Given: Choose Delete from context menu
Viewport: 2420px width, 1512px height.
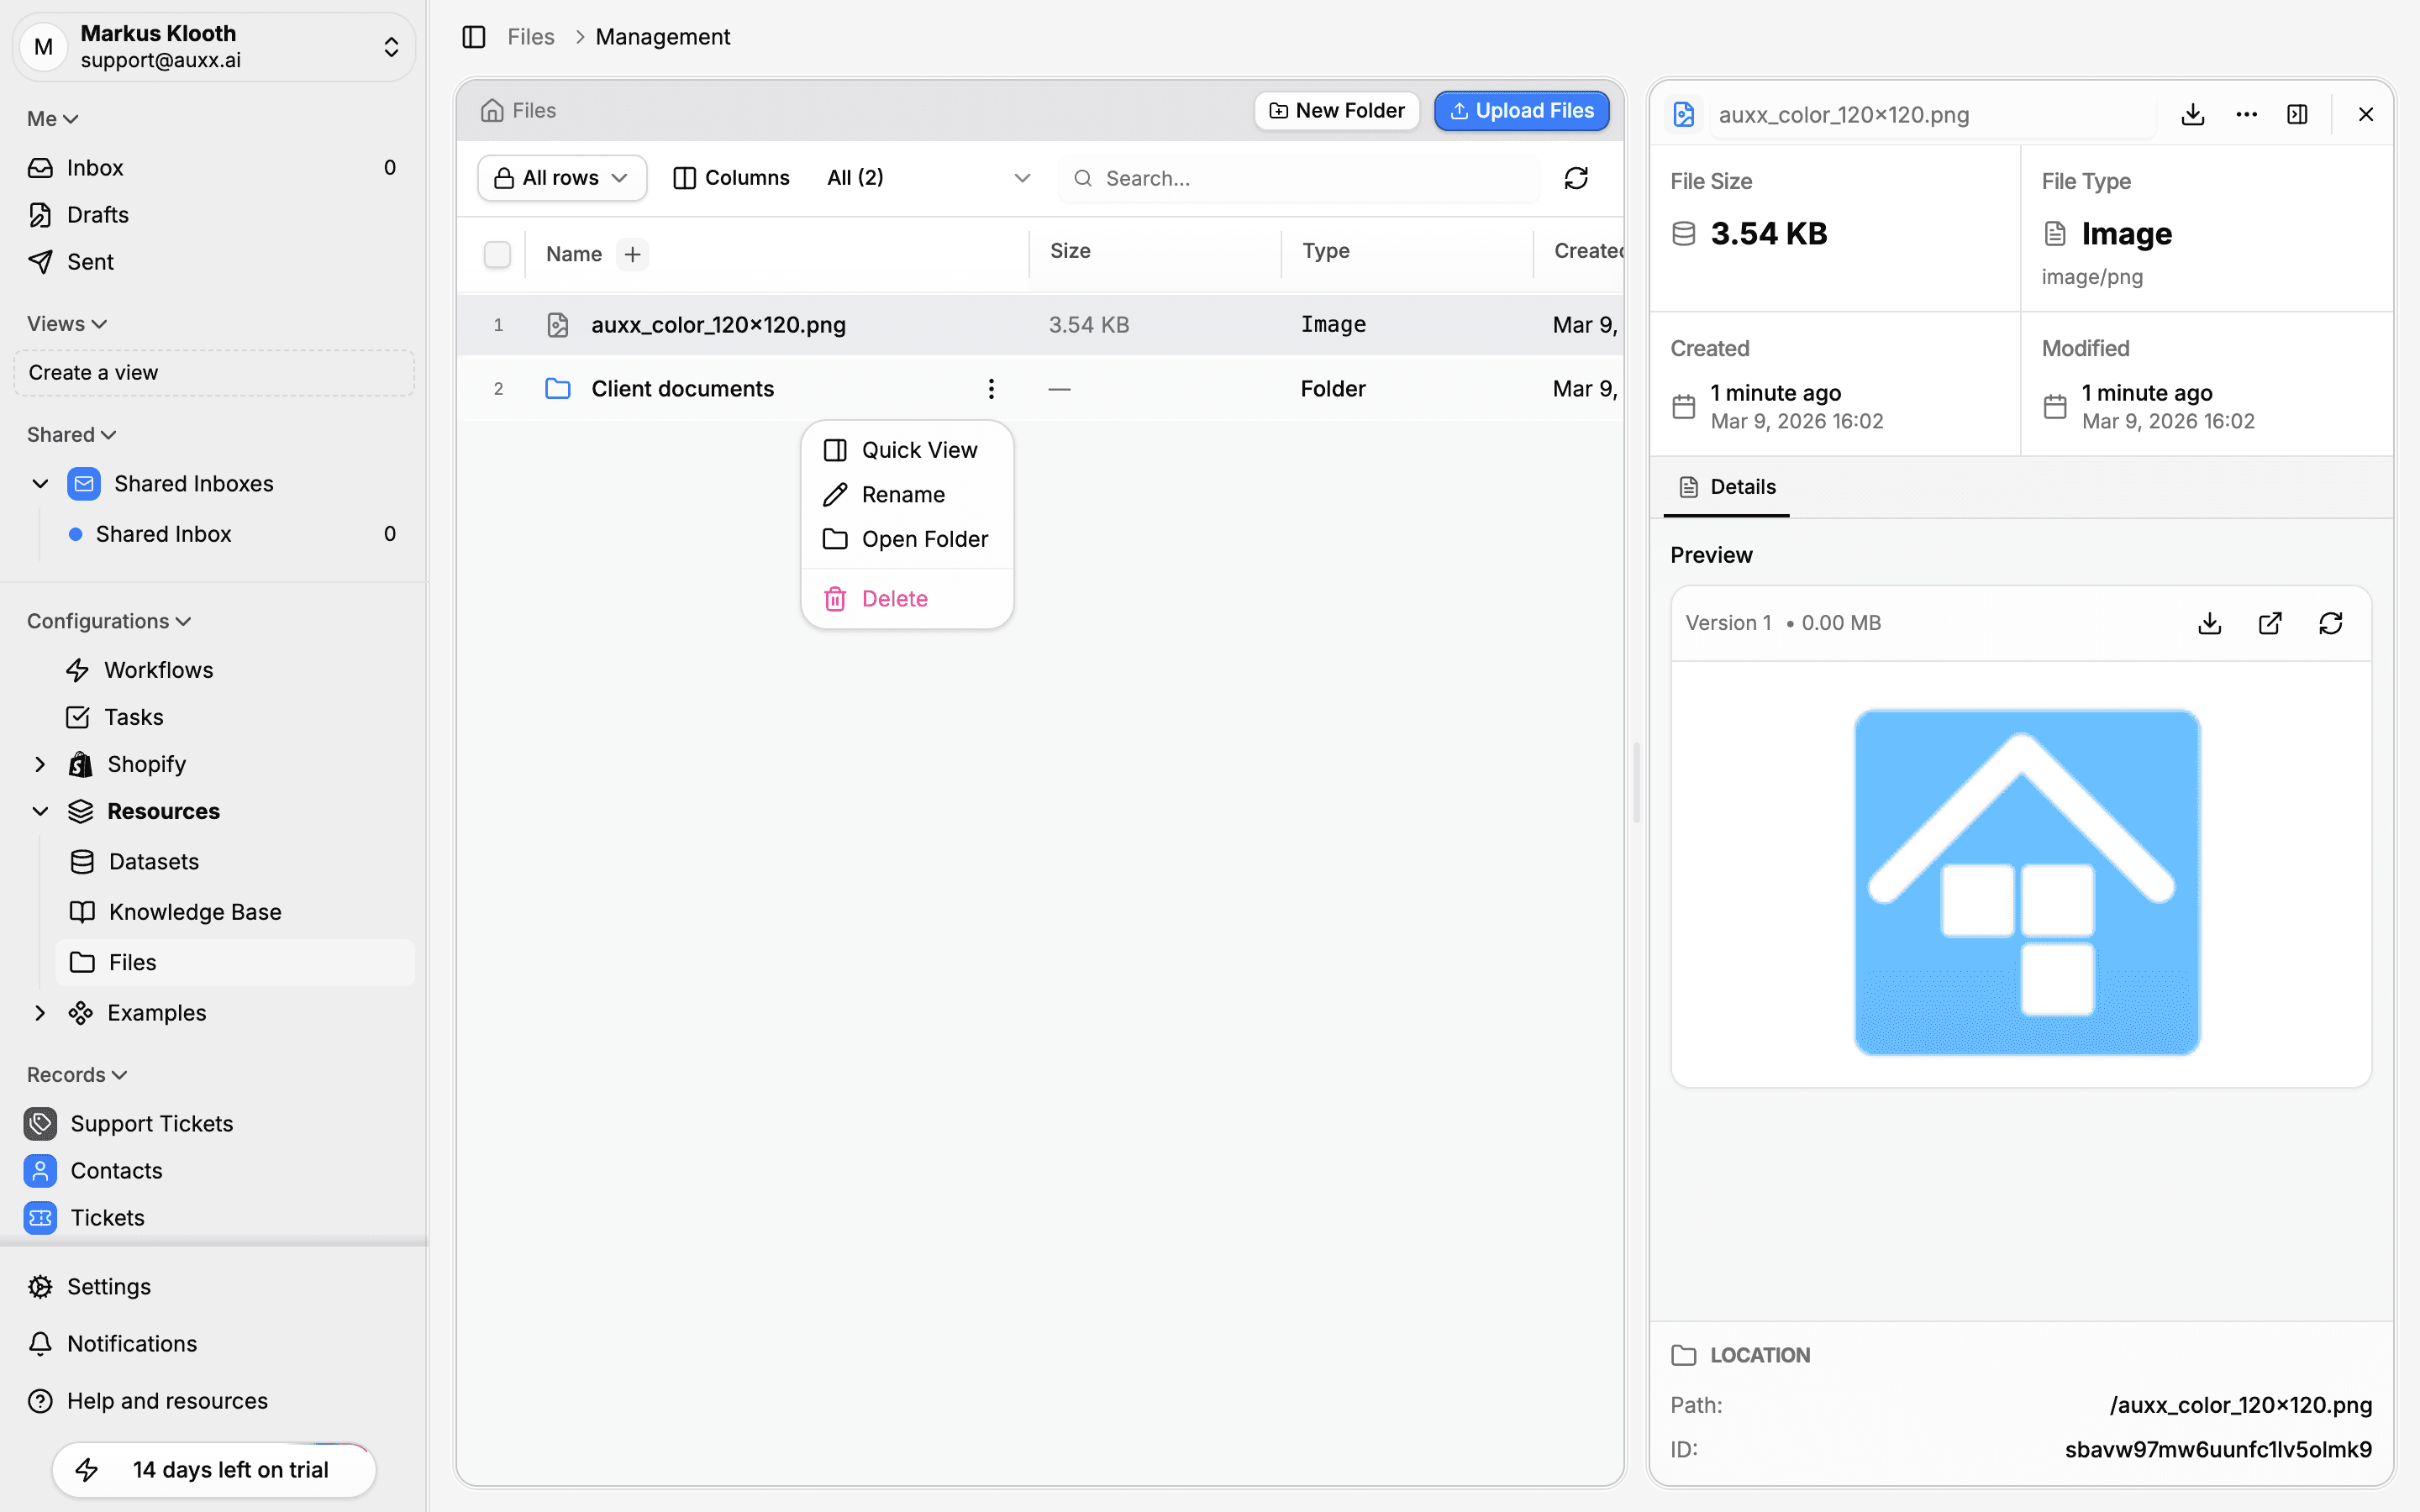Looking at the screenshot, I should pyautogui.click(x=907, y=599).
